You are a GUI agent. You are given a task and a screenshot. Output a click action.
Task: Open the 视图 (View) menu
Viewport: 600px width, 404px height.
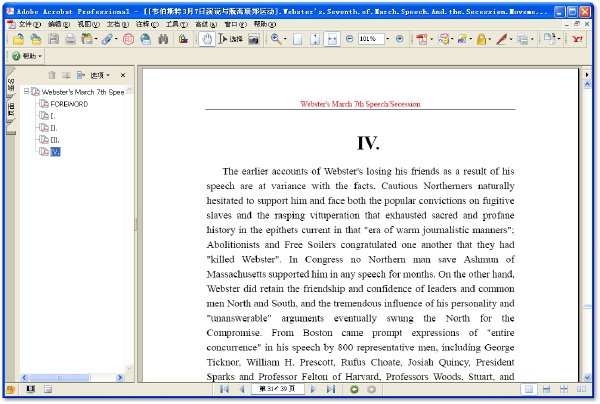(88, 24)
